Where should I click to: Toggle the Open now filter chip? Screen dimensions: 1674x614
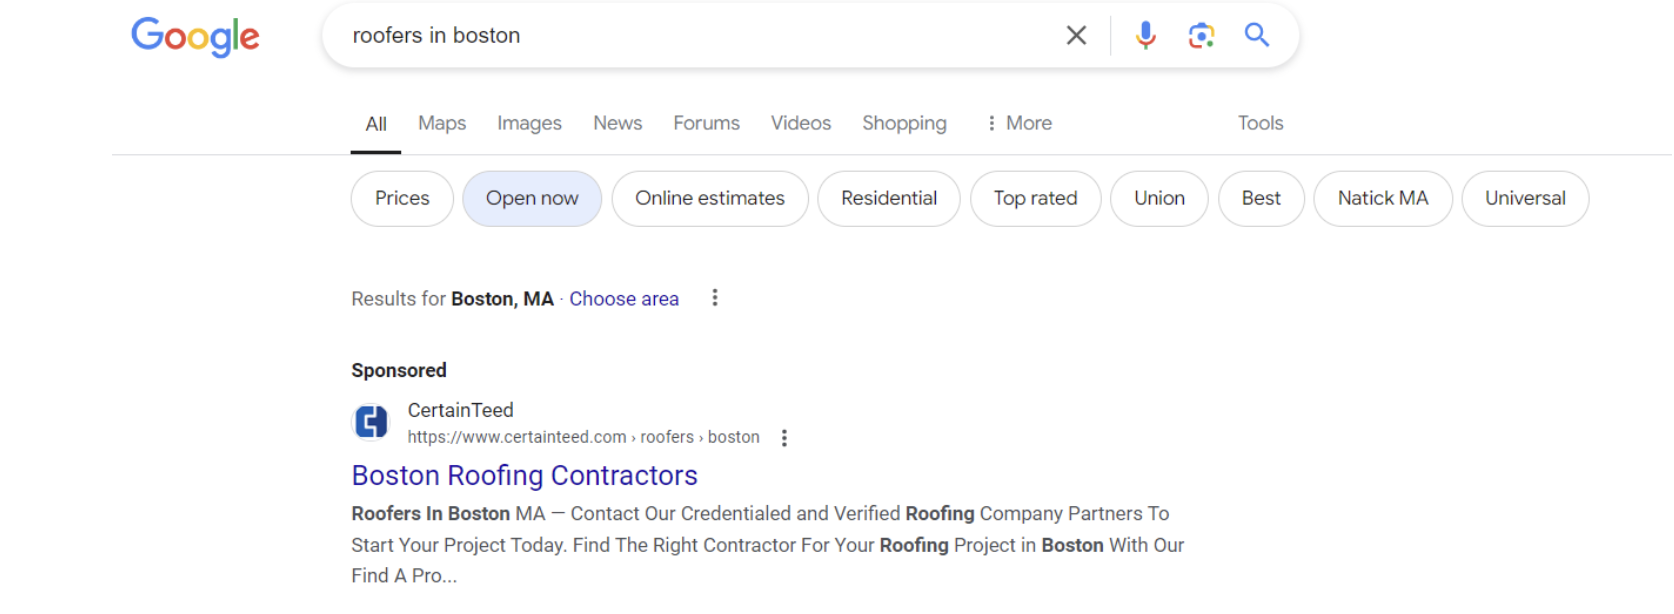pos(532,199)
